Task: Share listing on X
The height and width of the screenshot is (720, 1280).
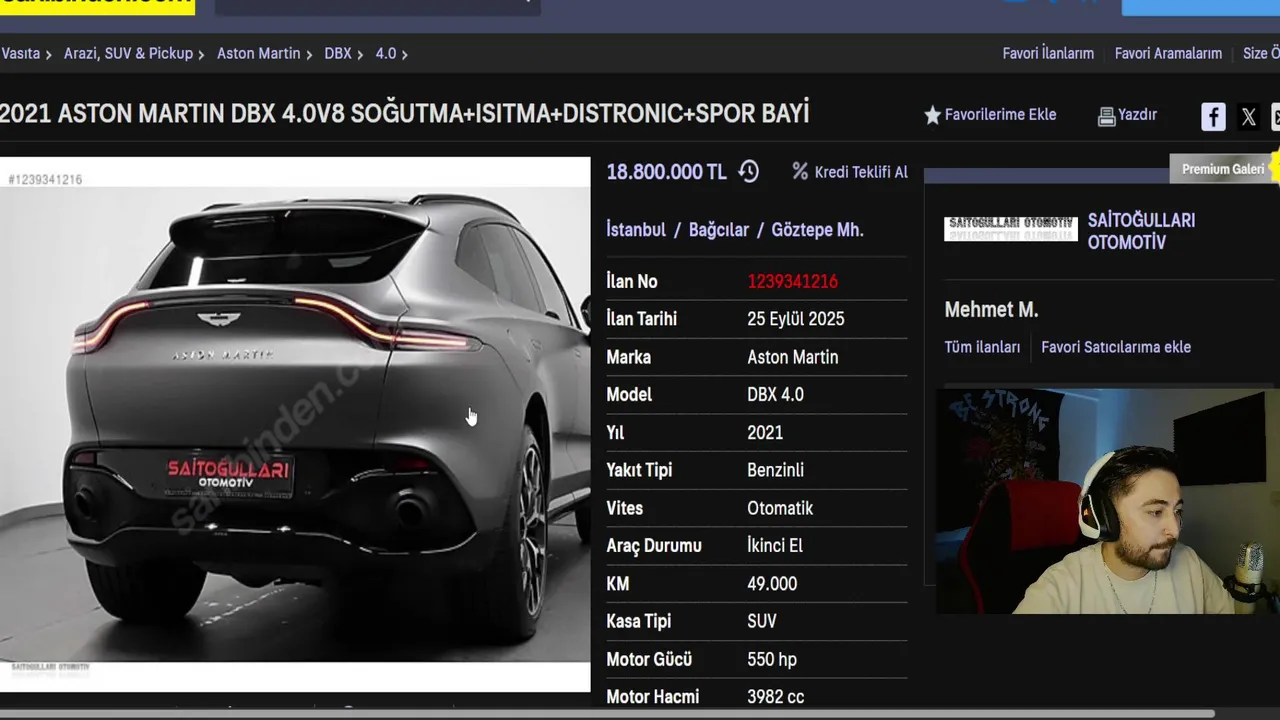Action: pyautogui.click(x=1248, y=117)
